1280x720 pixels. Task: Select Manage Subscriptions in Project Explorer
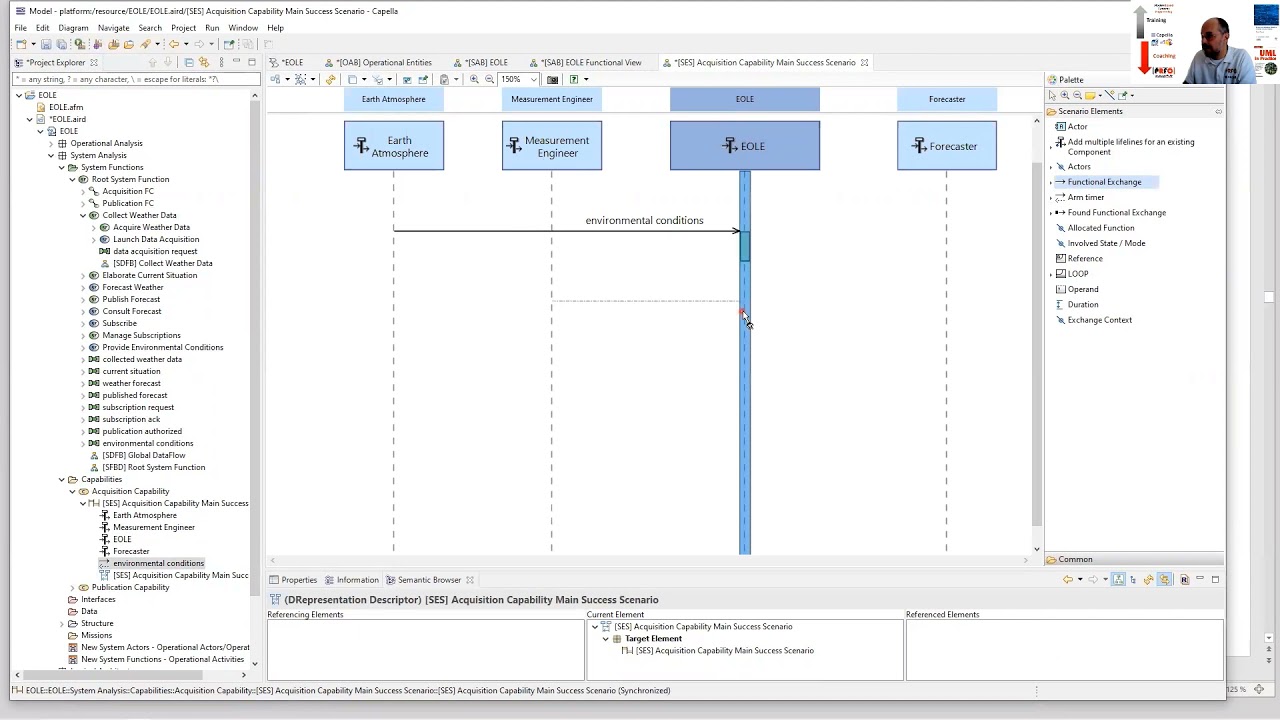tap(141, 335)
